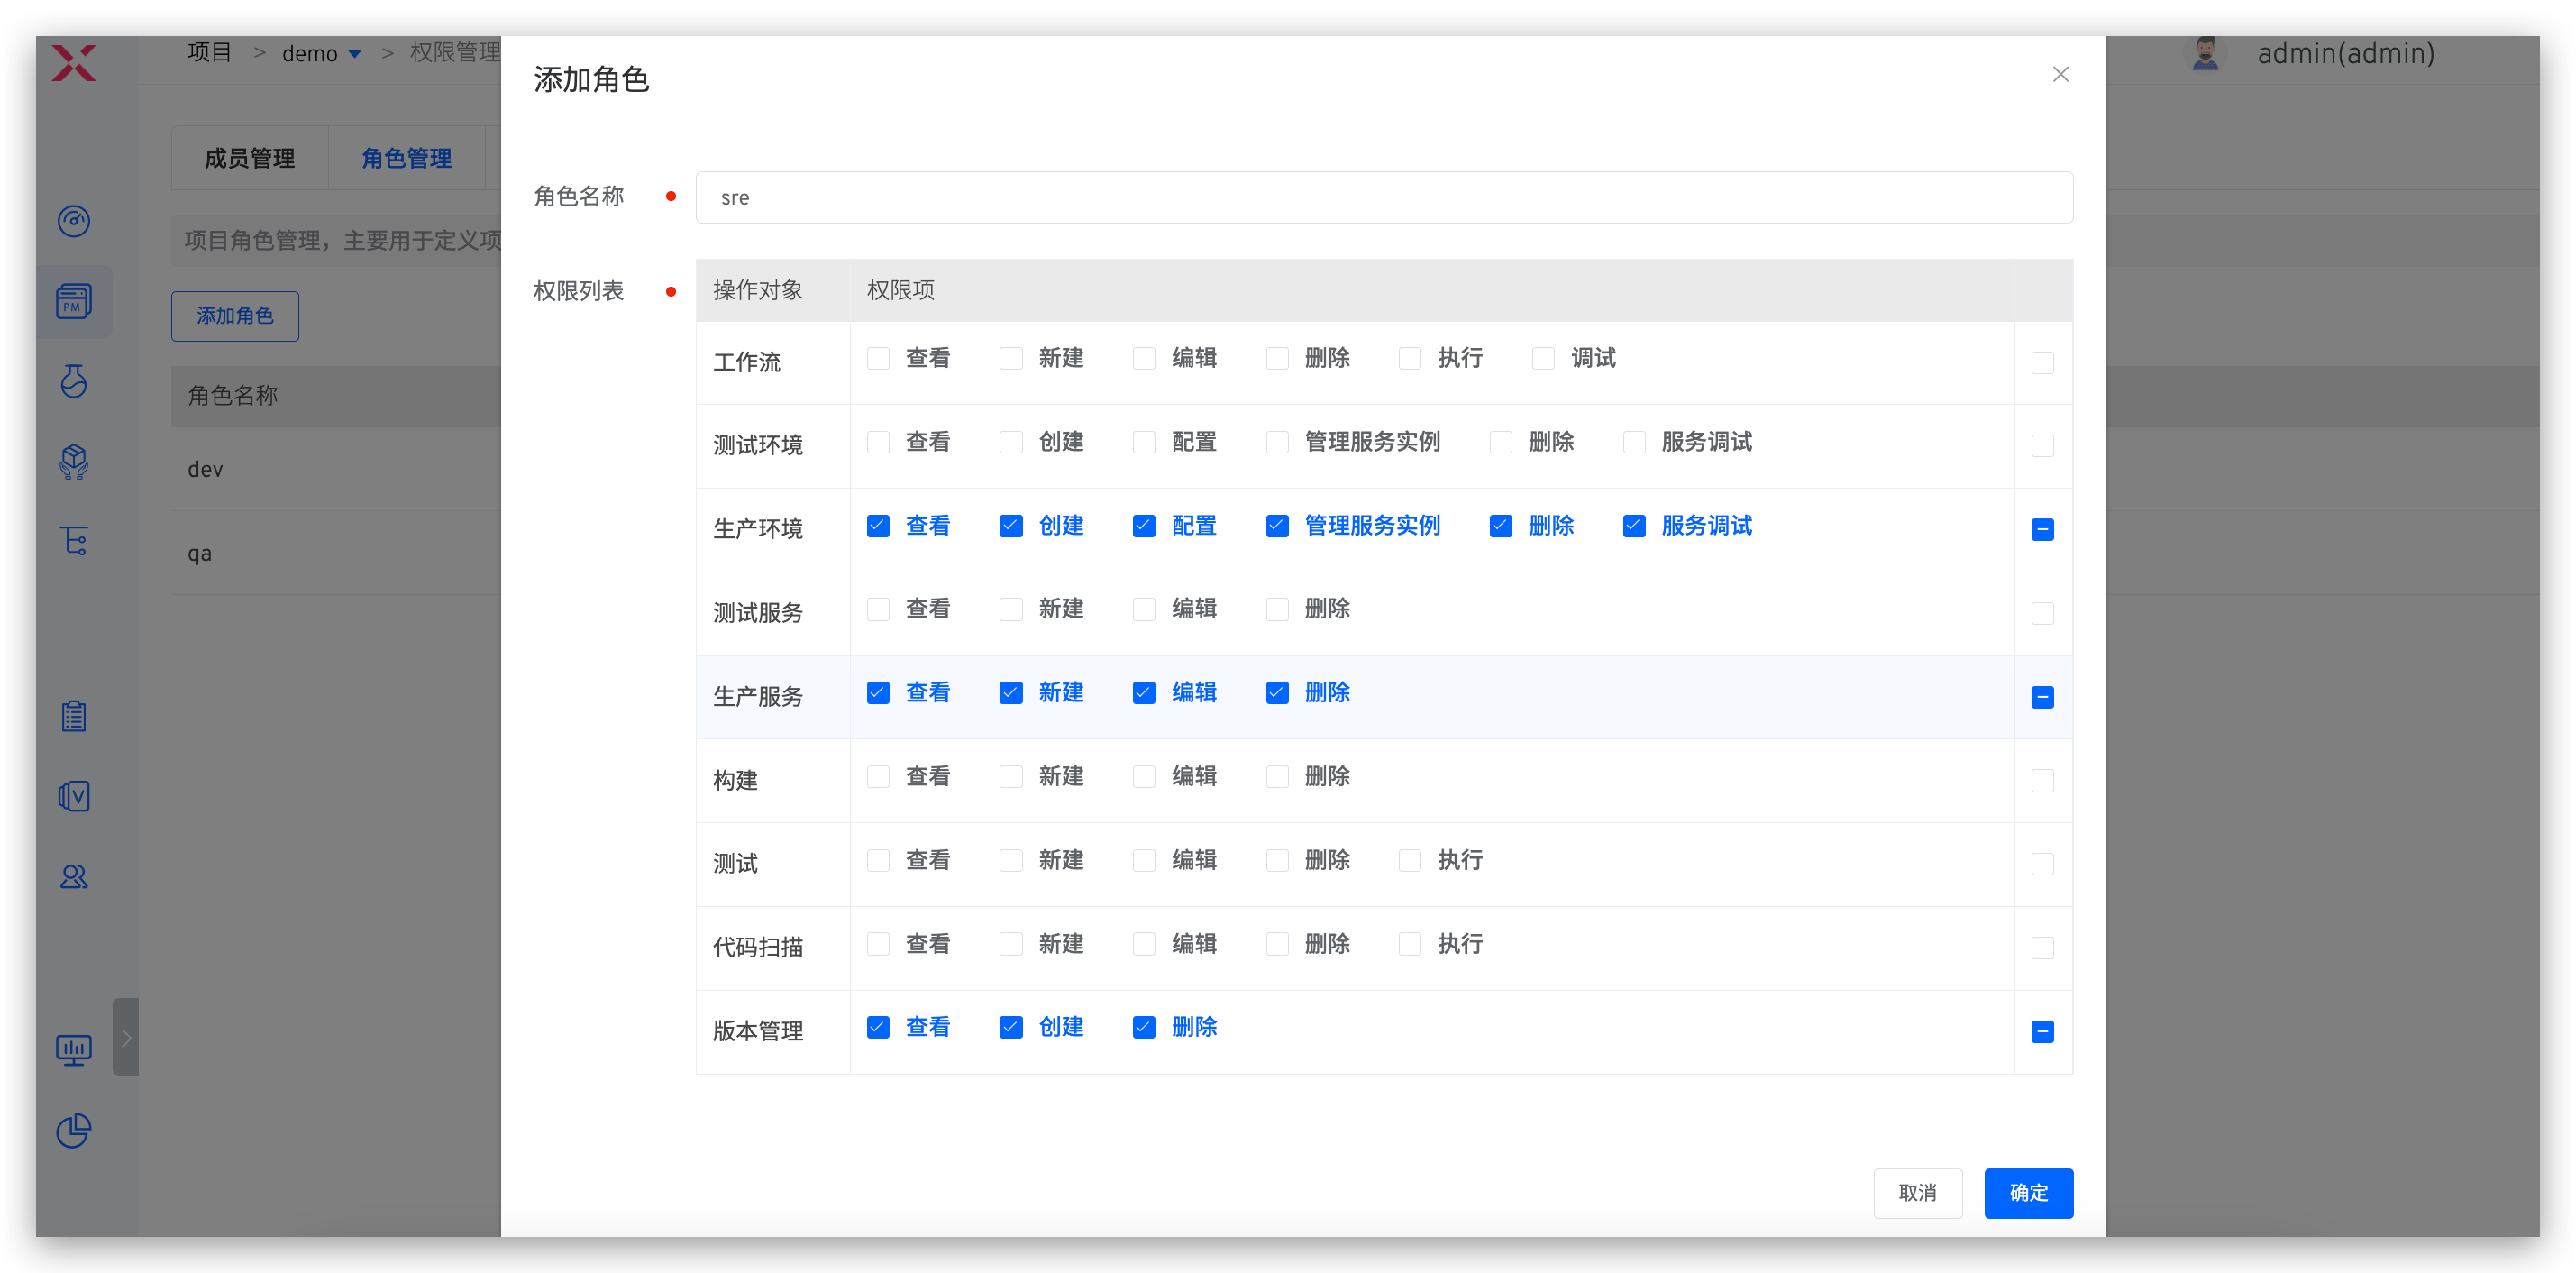Expand the collapsed sidebar with arrow handle
Screen dimensions: 2576x1273
(126, 1037)
